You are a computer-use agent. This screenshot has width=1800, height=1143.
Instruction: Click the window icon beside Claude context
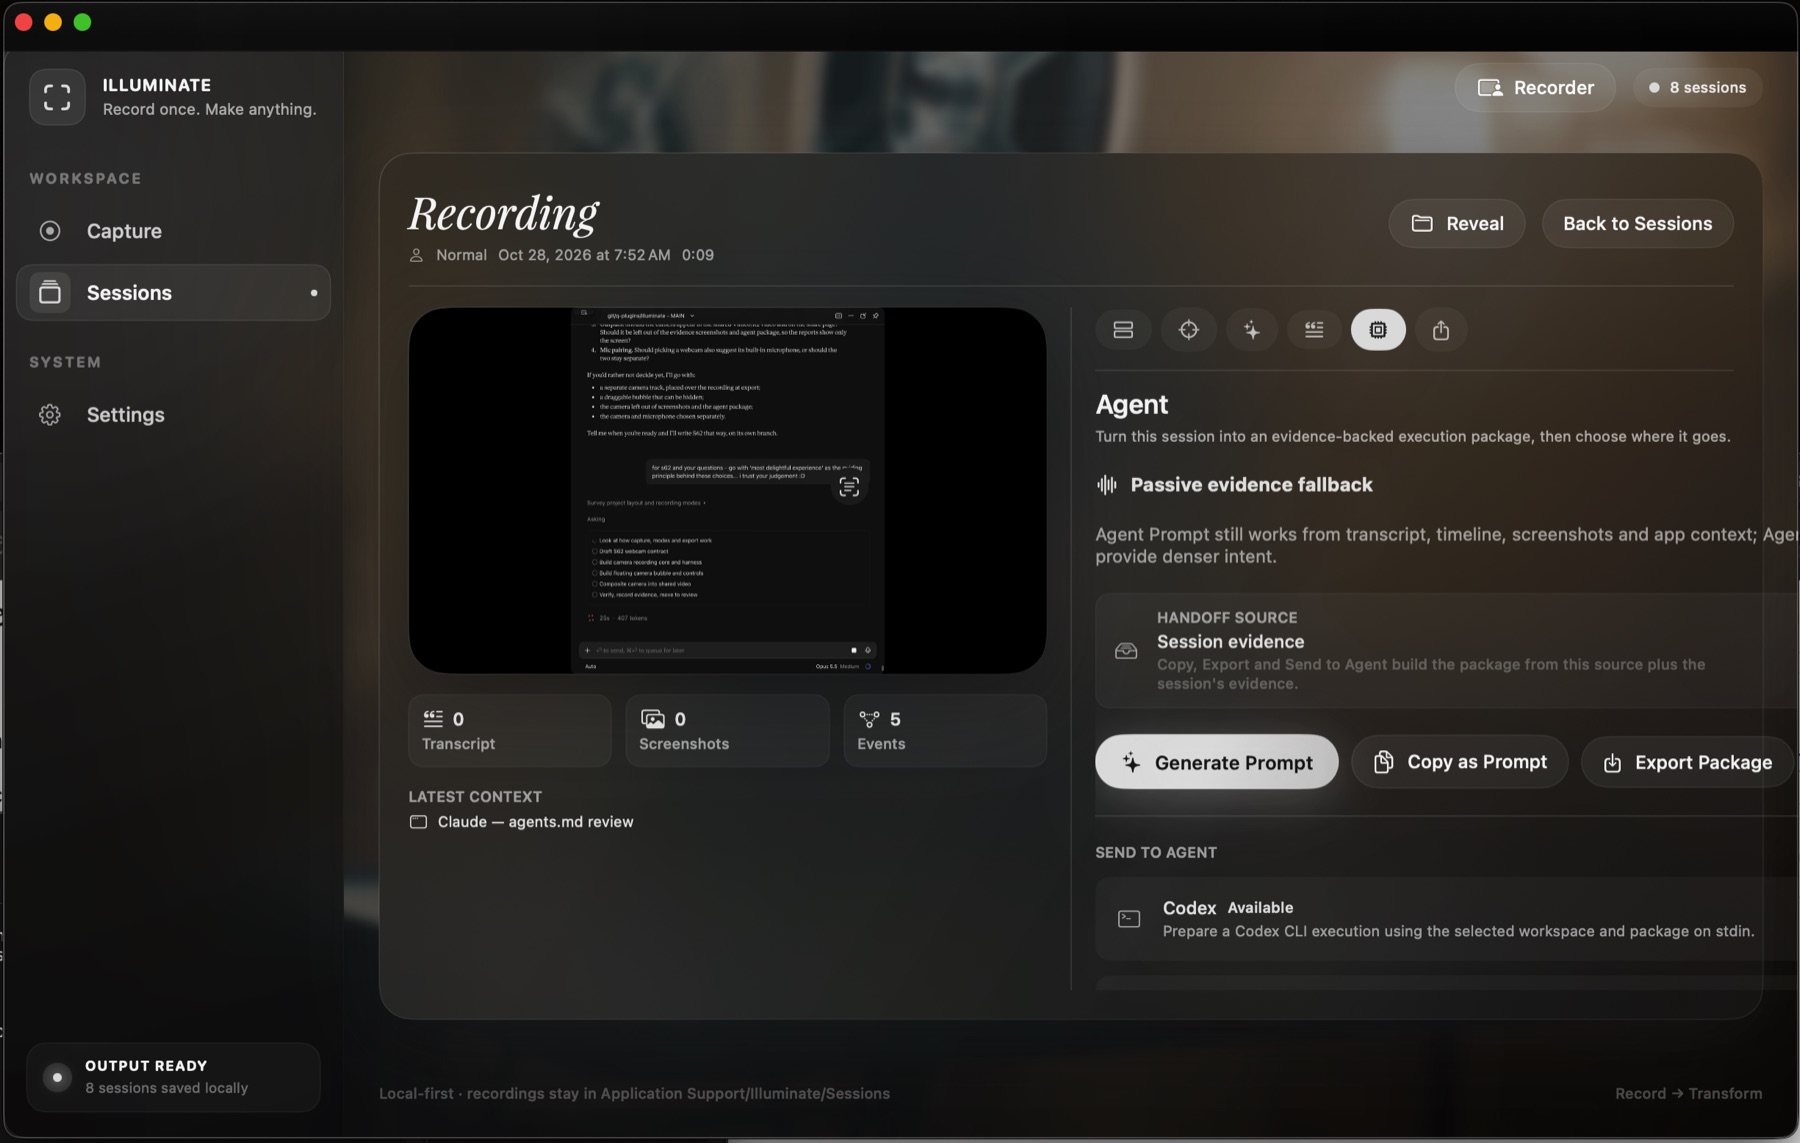tap(418, 822)
